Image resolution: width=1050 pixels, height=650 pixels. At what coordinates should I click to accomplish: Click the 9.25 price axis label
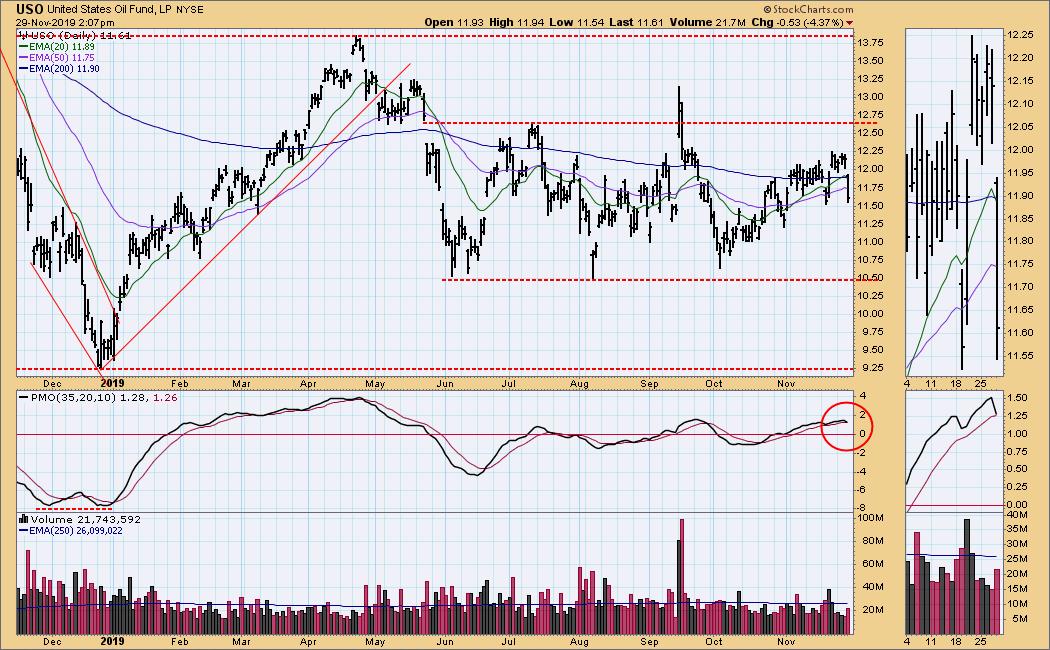[x=870, y=368]
